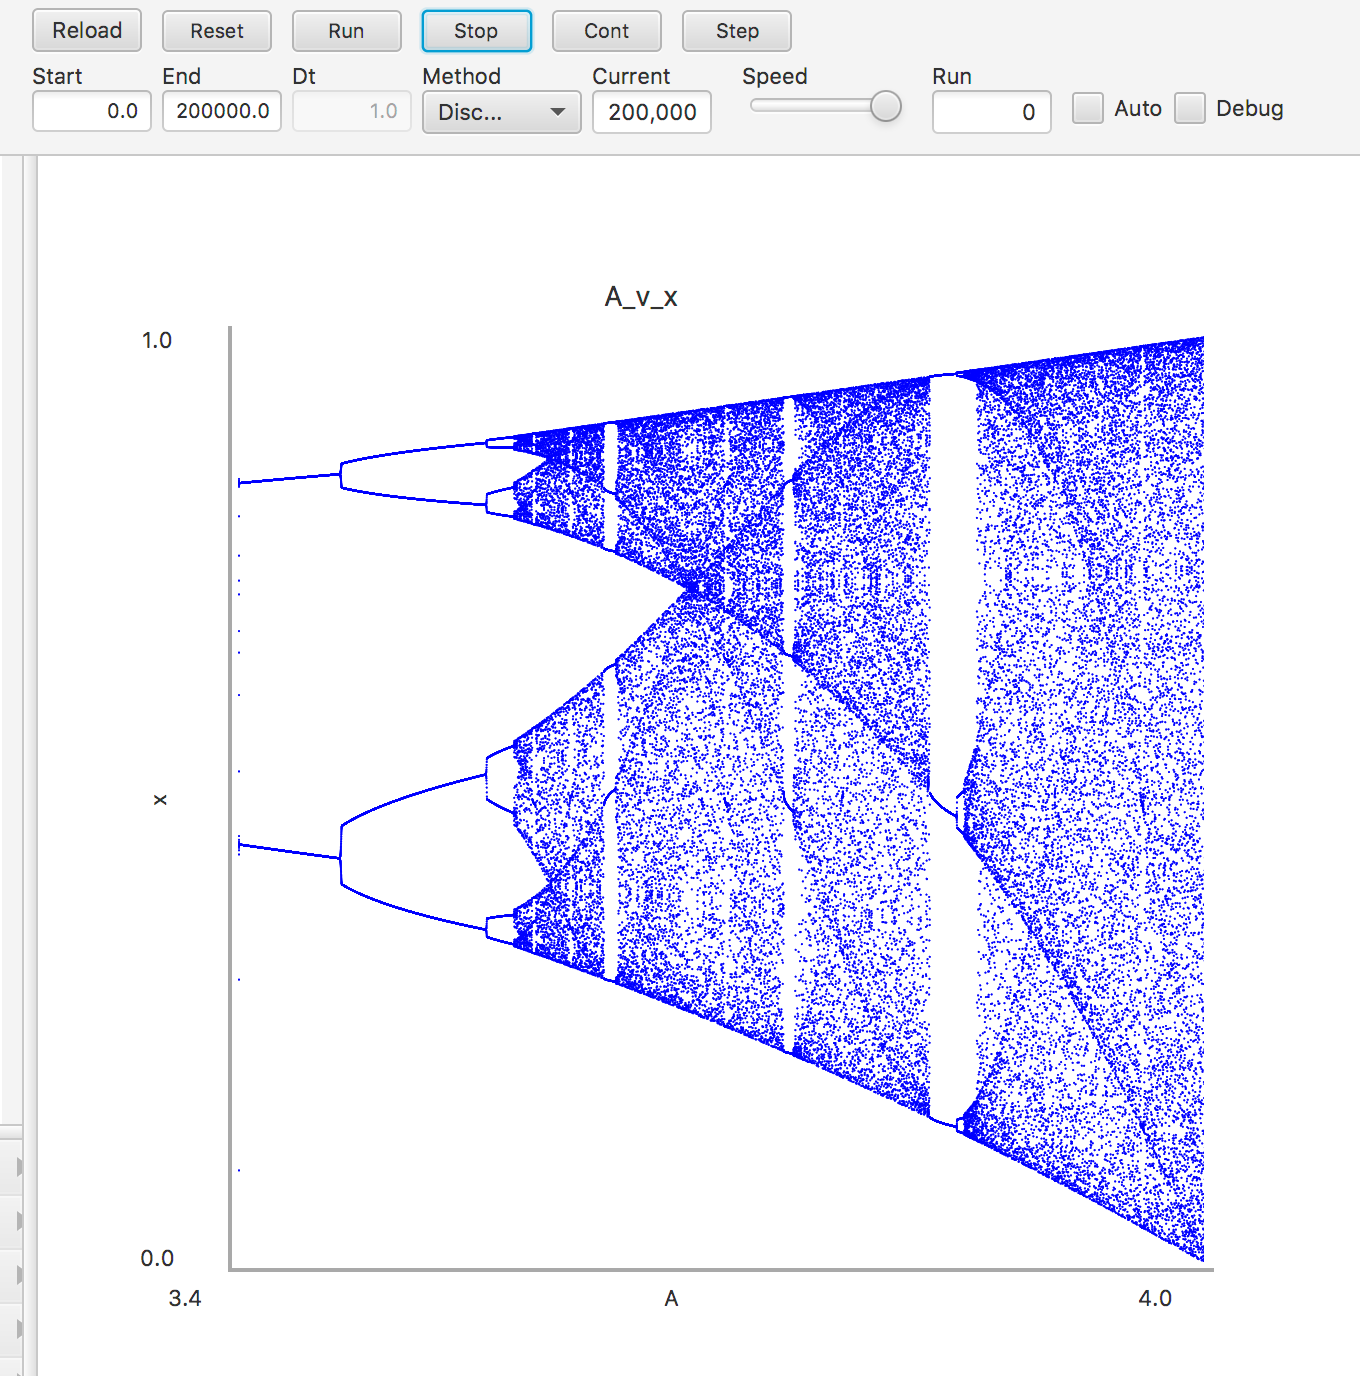Open the Method dropdown
This screenshot has width=1360, height=1376.
coord(501,112)
